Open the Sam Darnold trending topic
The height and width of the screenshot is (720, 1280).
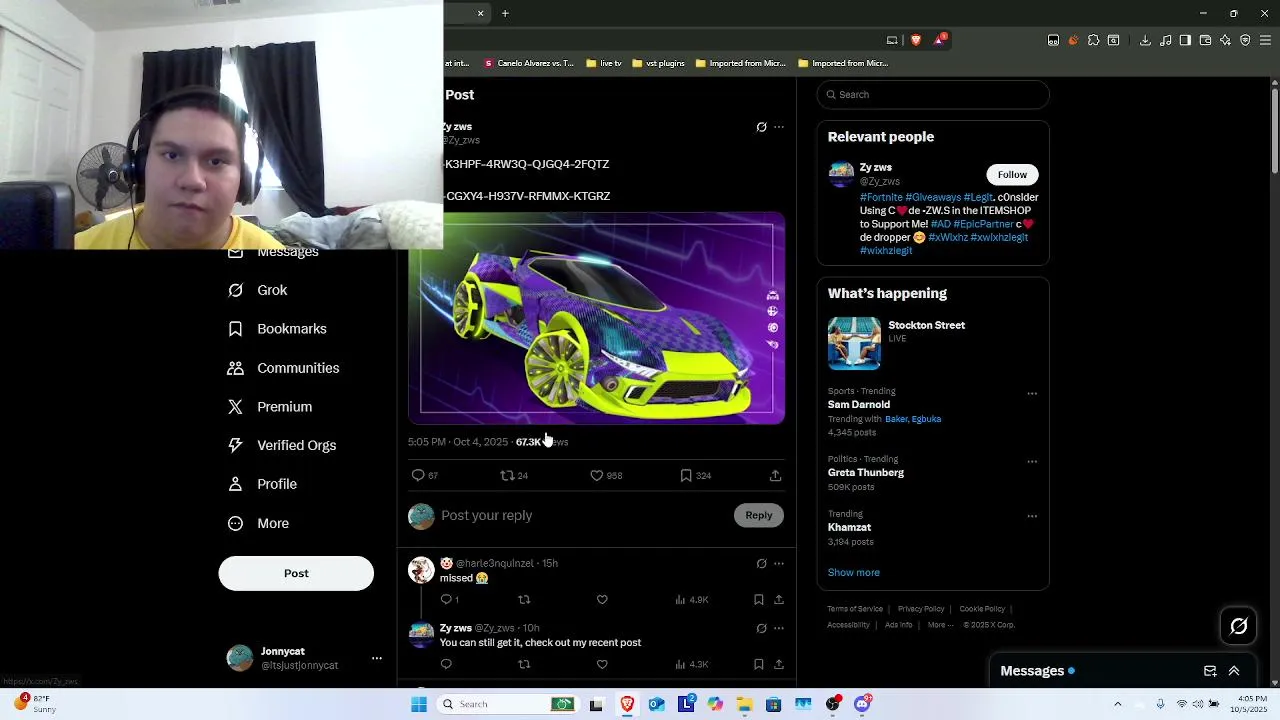858,405
